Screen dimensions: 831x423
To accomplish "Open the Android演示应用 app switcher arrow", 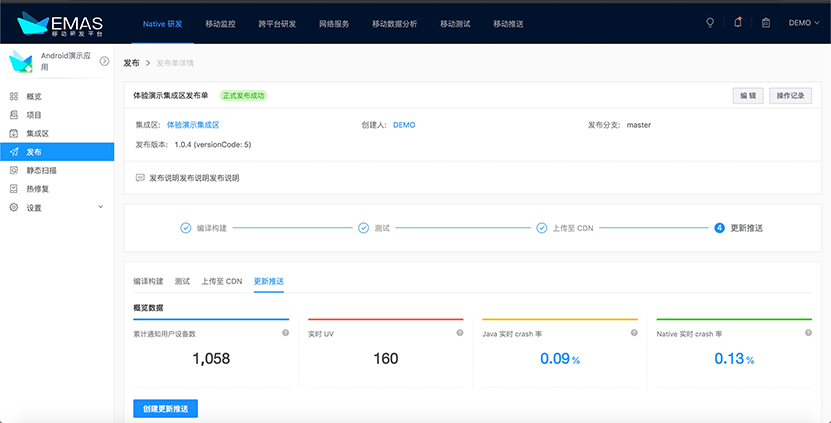I will [x=105, y=62].
